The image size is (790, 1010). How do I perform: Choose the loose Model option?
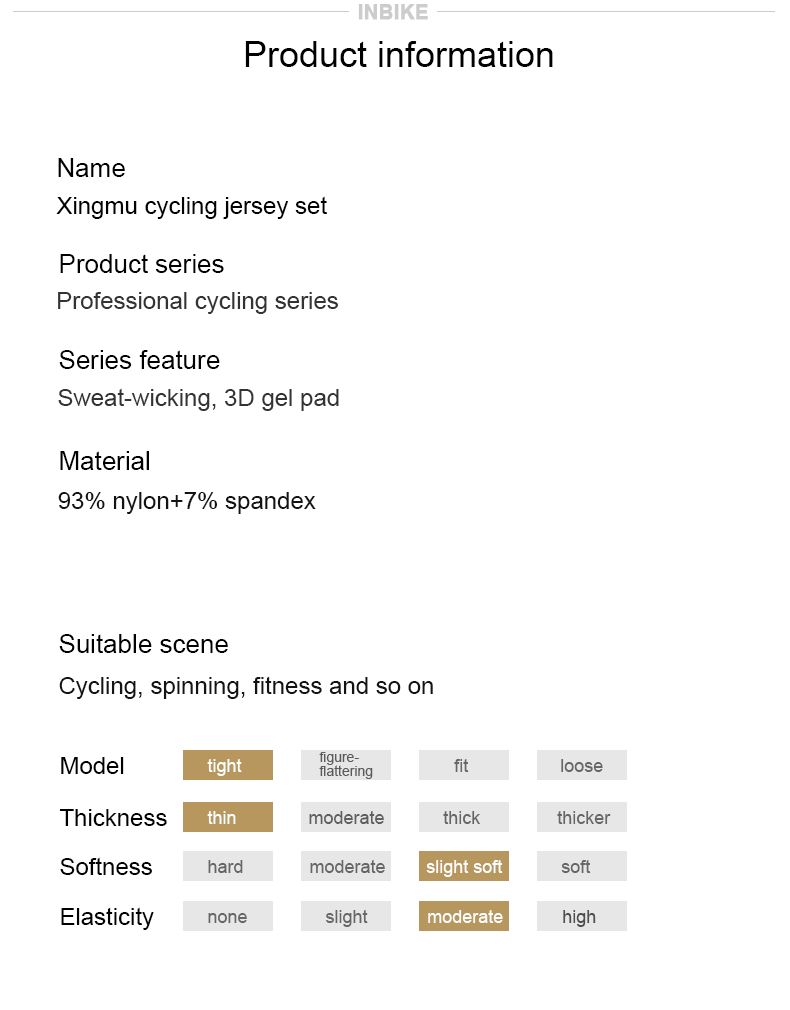[581, 765]
